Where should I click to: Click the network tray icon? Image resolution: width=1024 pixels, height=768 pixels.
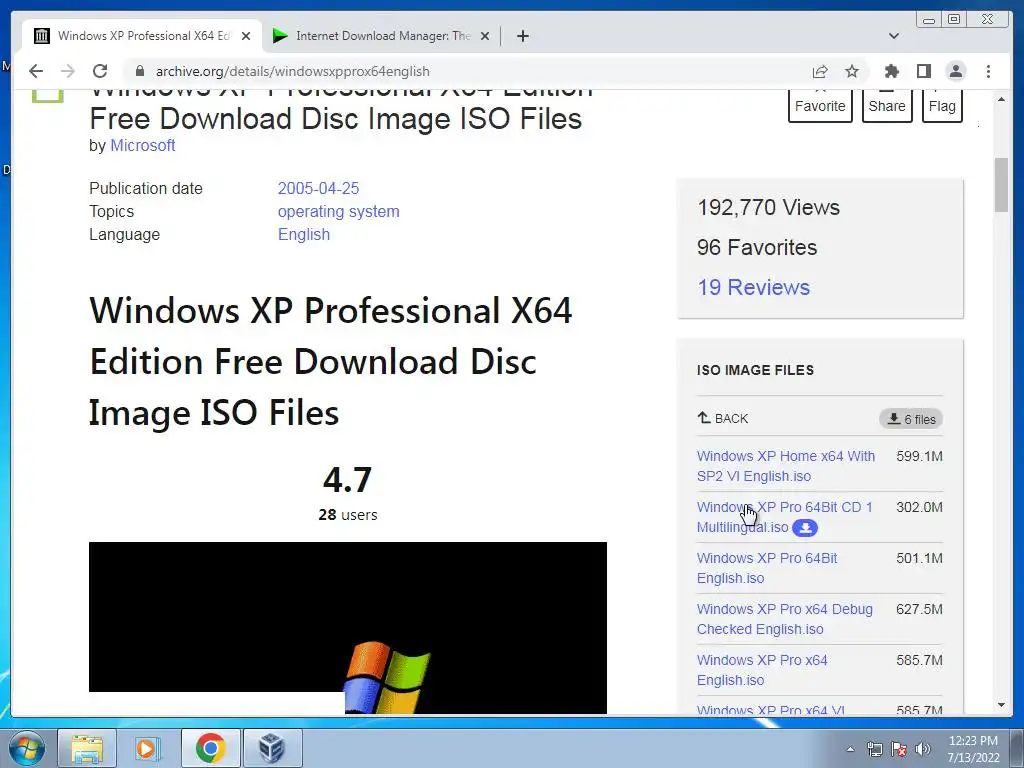click(x=874, y=749)
